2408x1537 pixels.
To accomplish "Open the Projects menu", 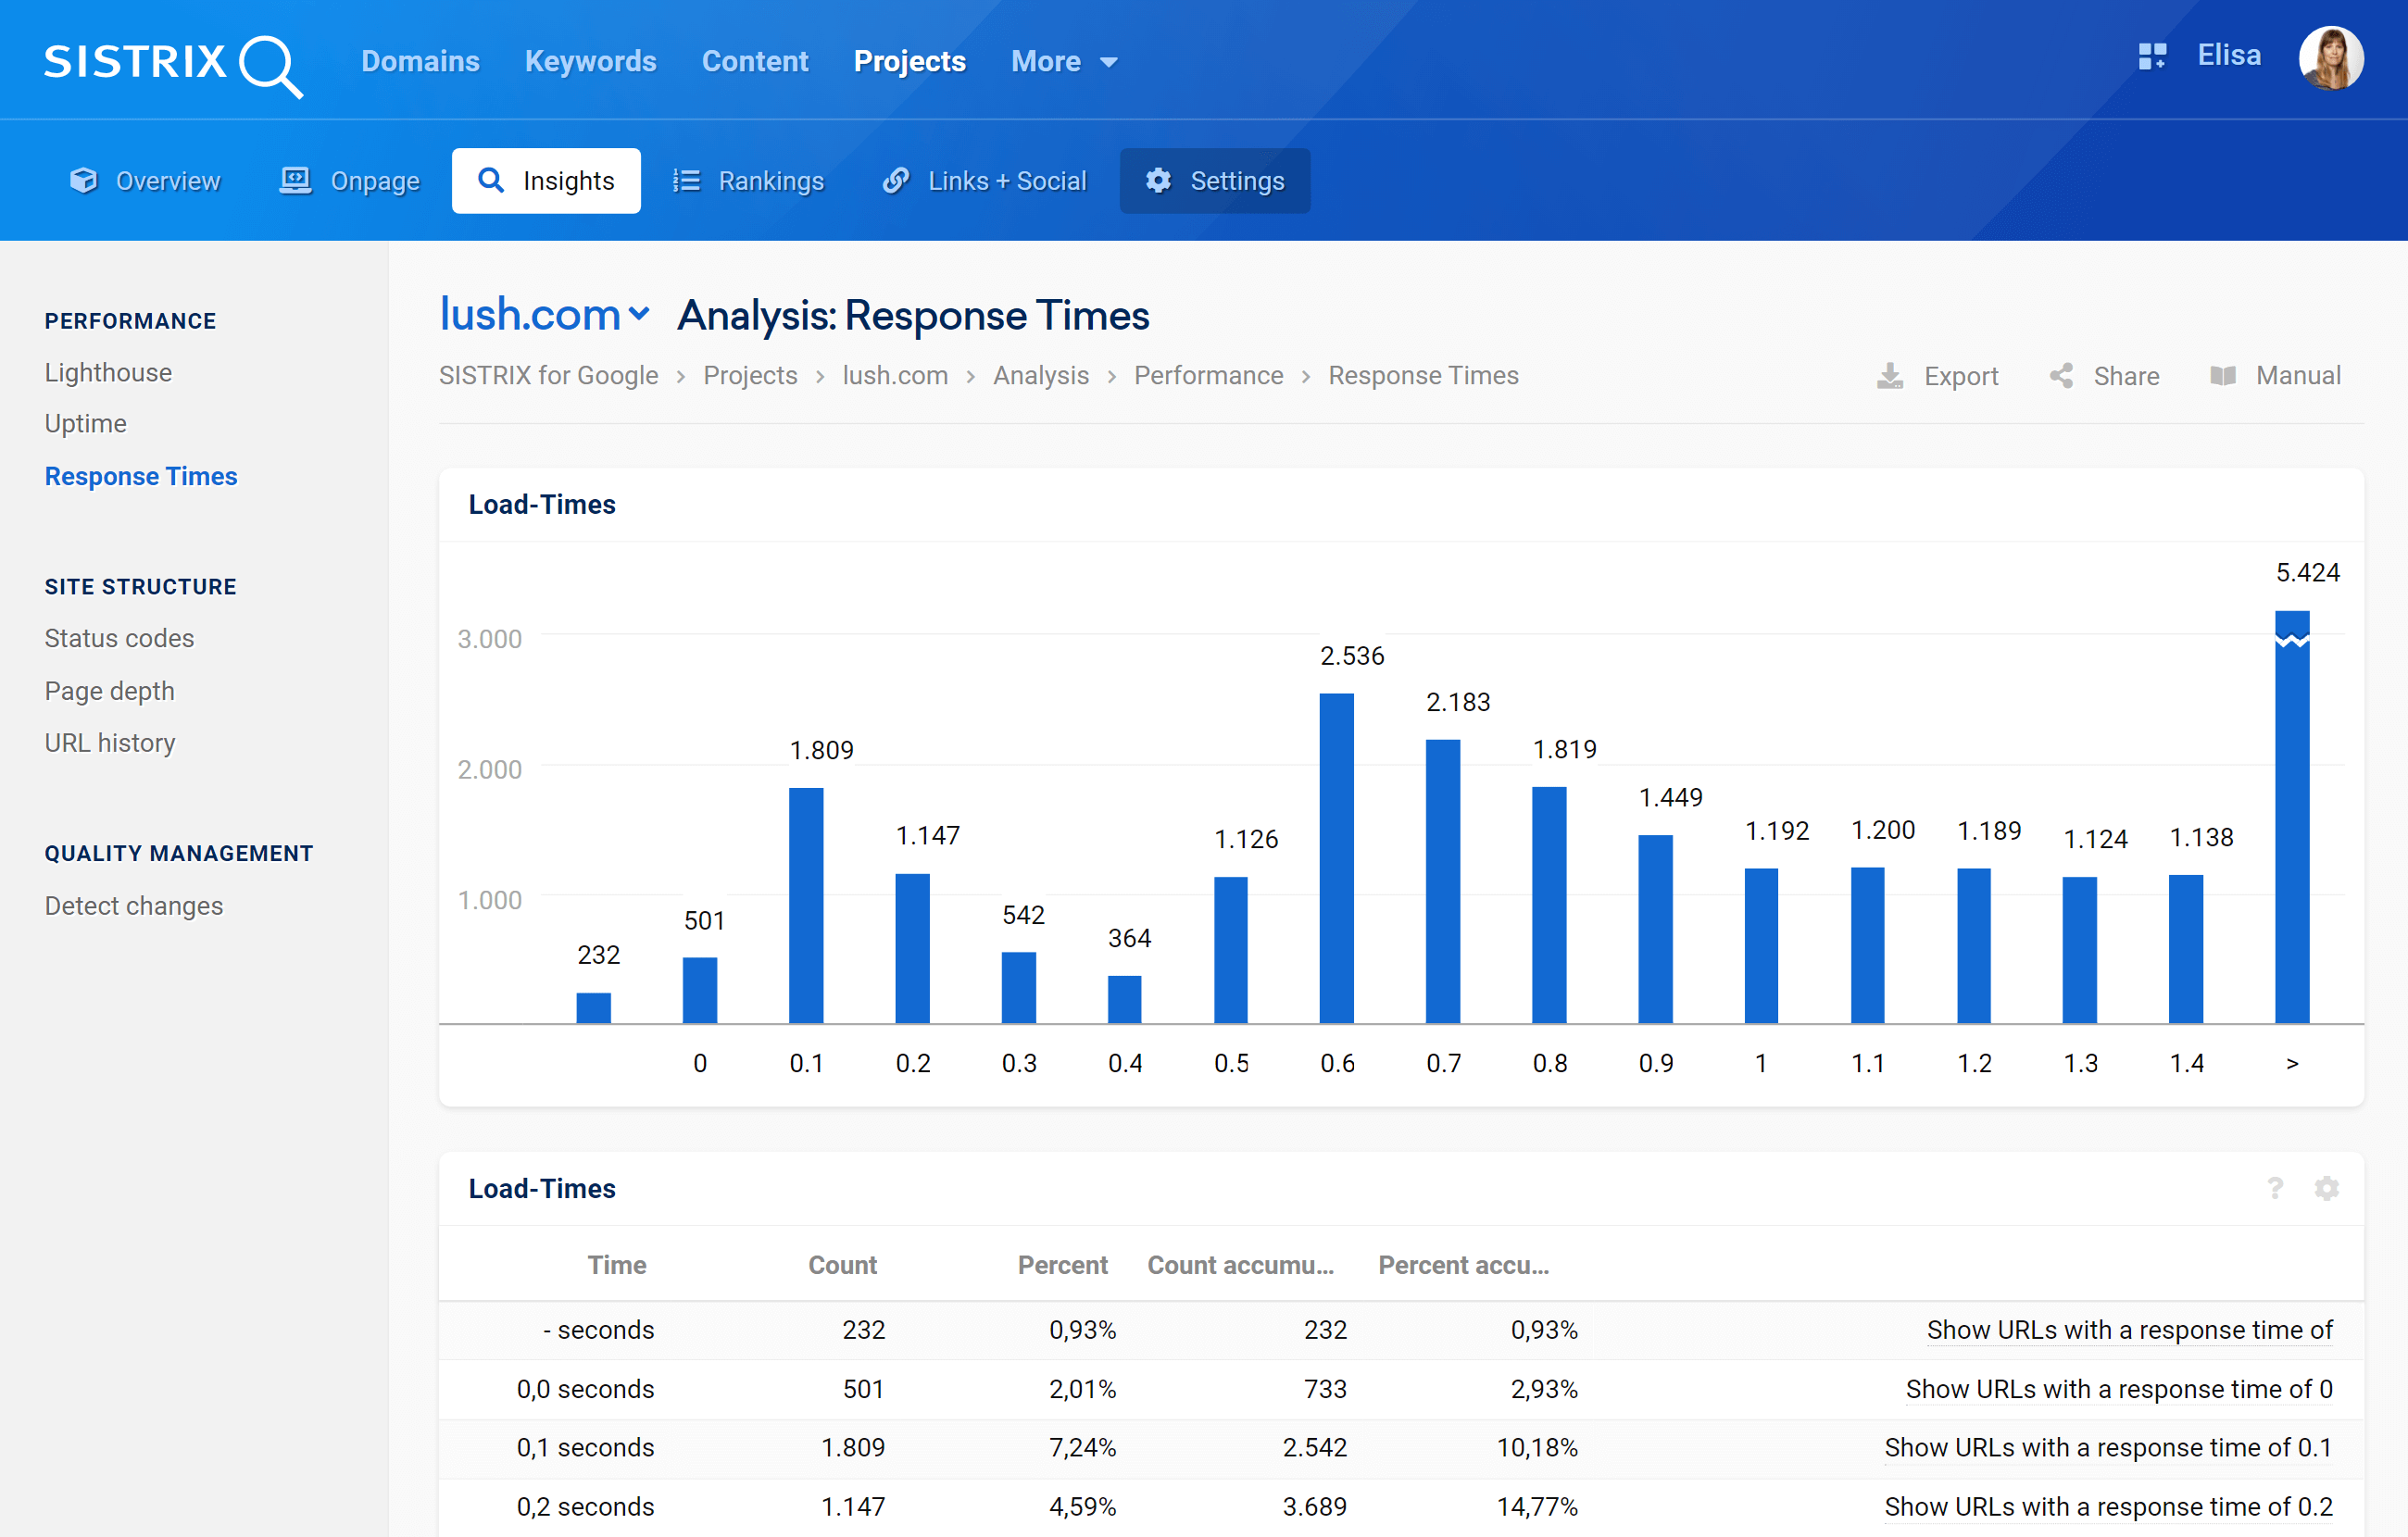I will coord(909,62).
